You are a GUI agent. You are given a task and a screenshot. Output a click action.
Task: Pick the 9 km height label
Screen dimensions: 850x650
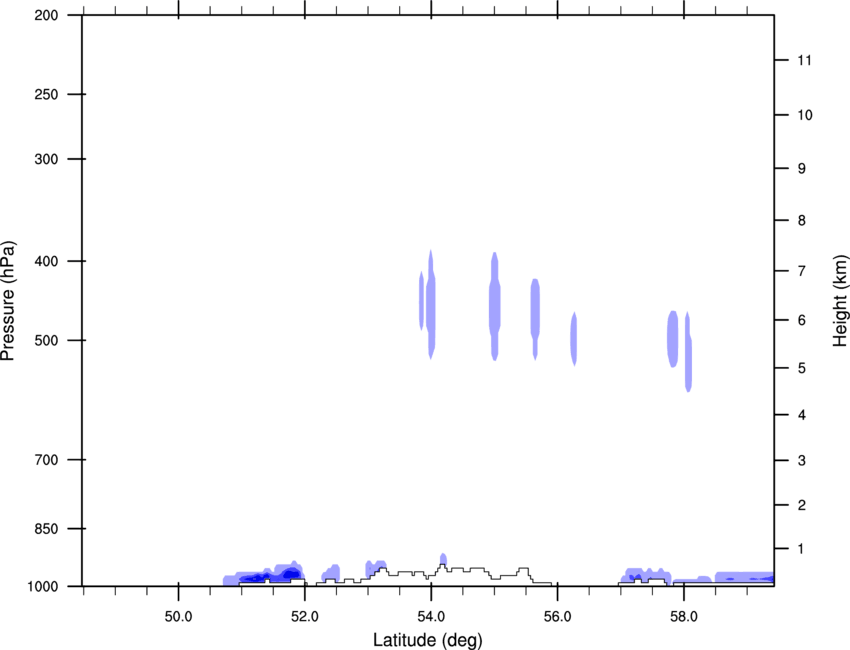pos(802,169)
